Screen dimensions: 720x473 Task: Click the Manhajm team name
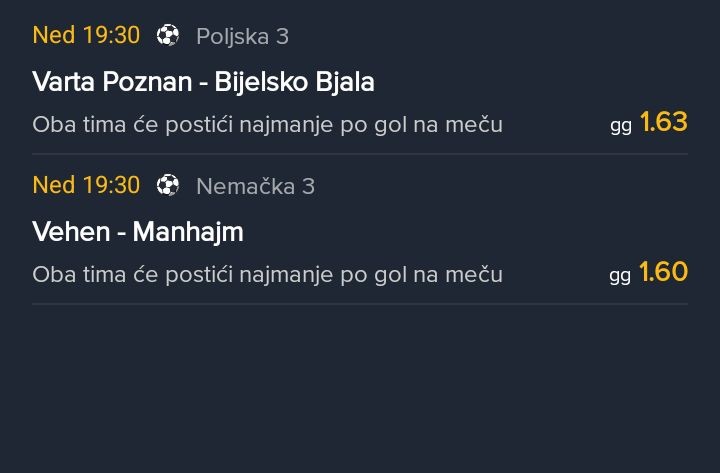[188, 232]
